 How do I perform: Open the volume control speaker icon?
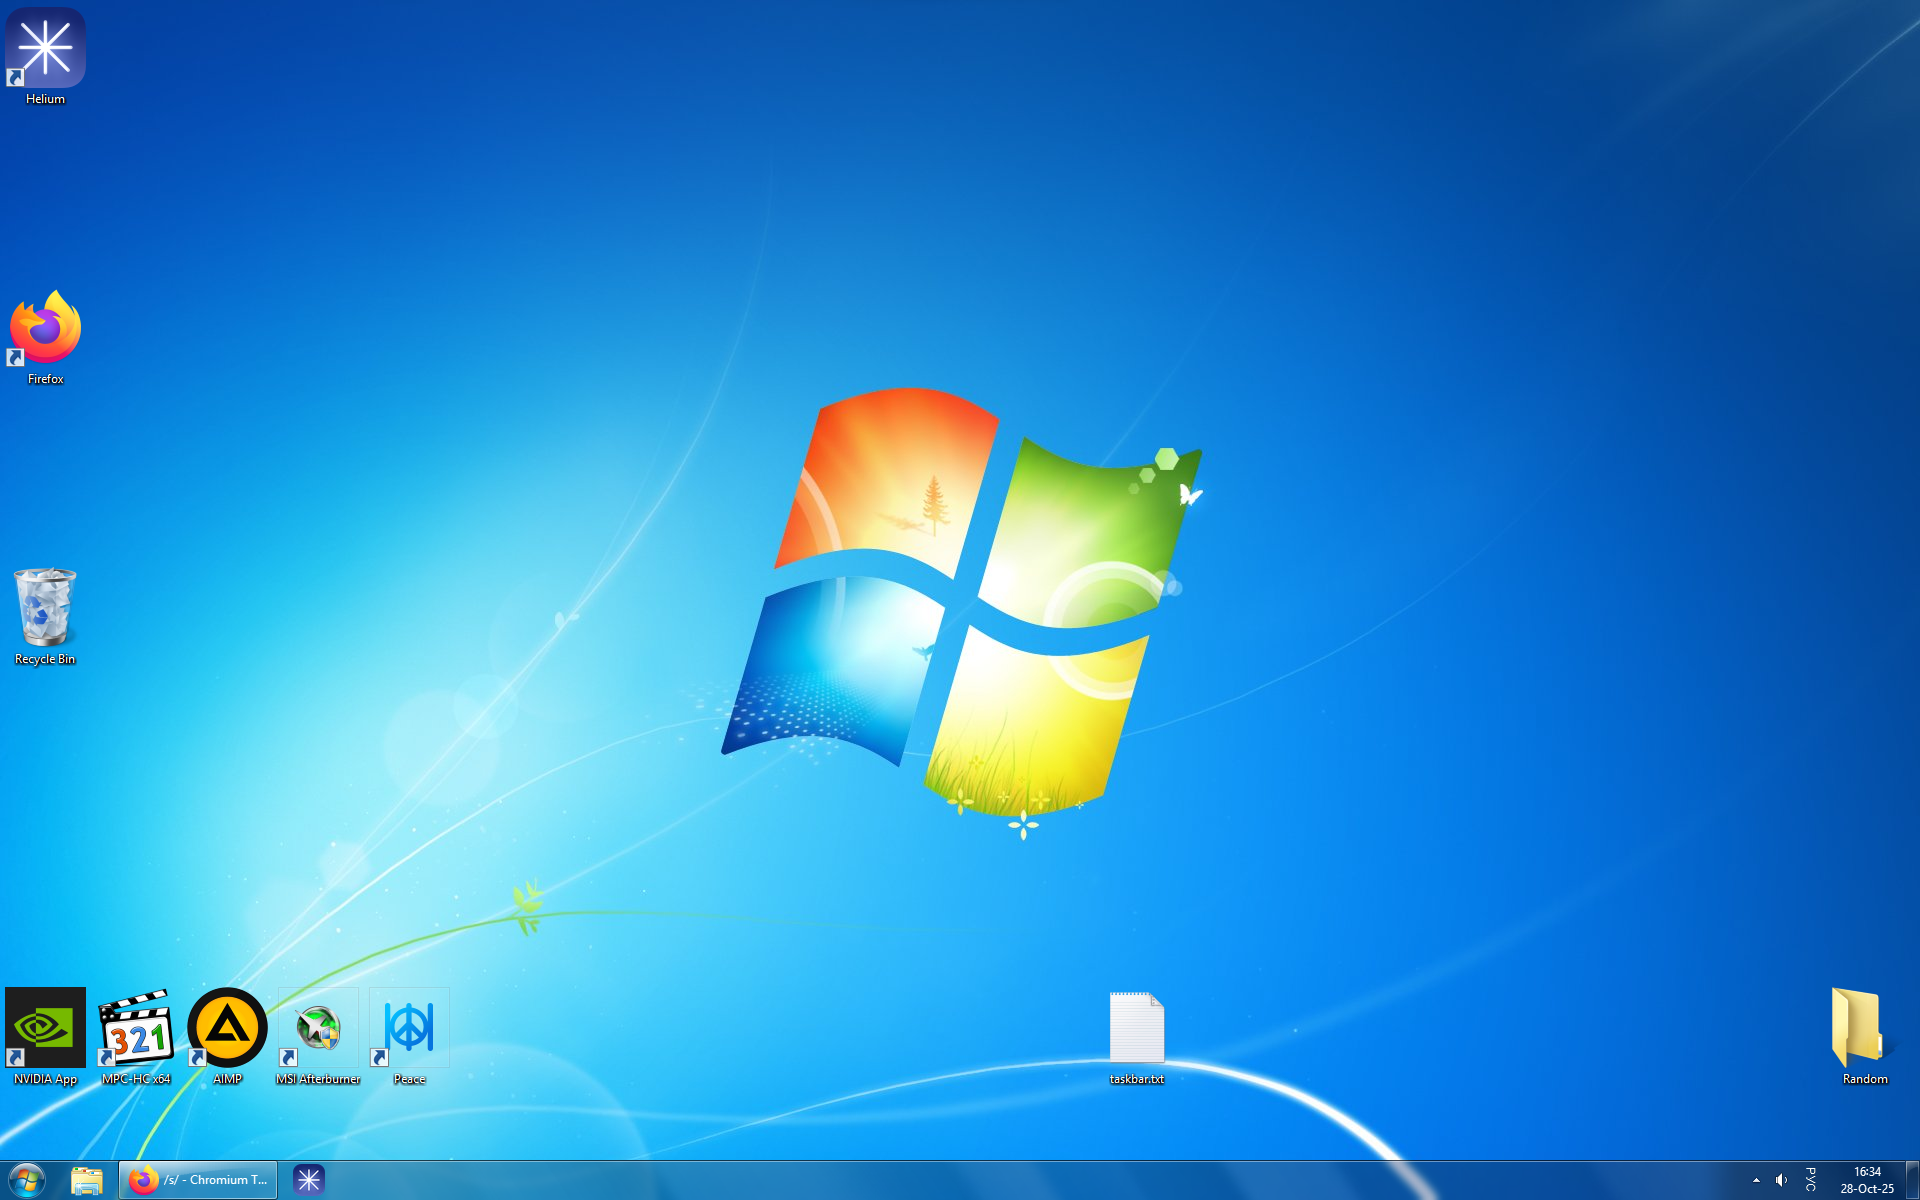click(x=1781, y=1180)
